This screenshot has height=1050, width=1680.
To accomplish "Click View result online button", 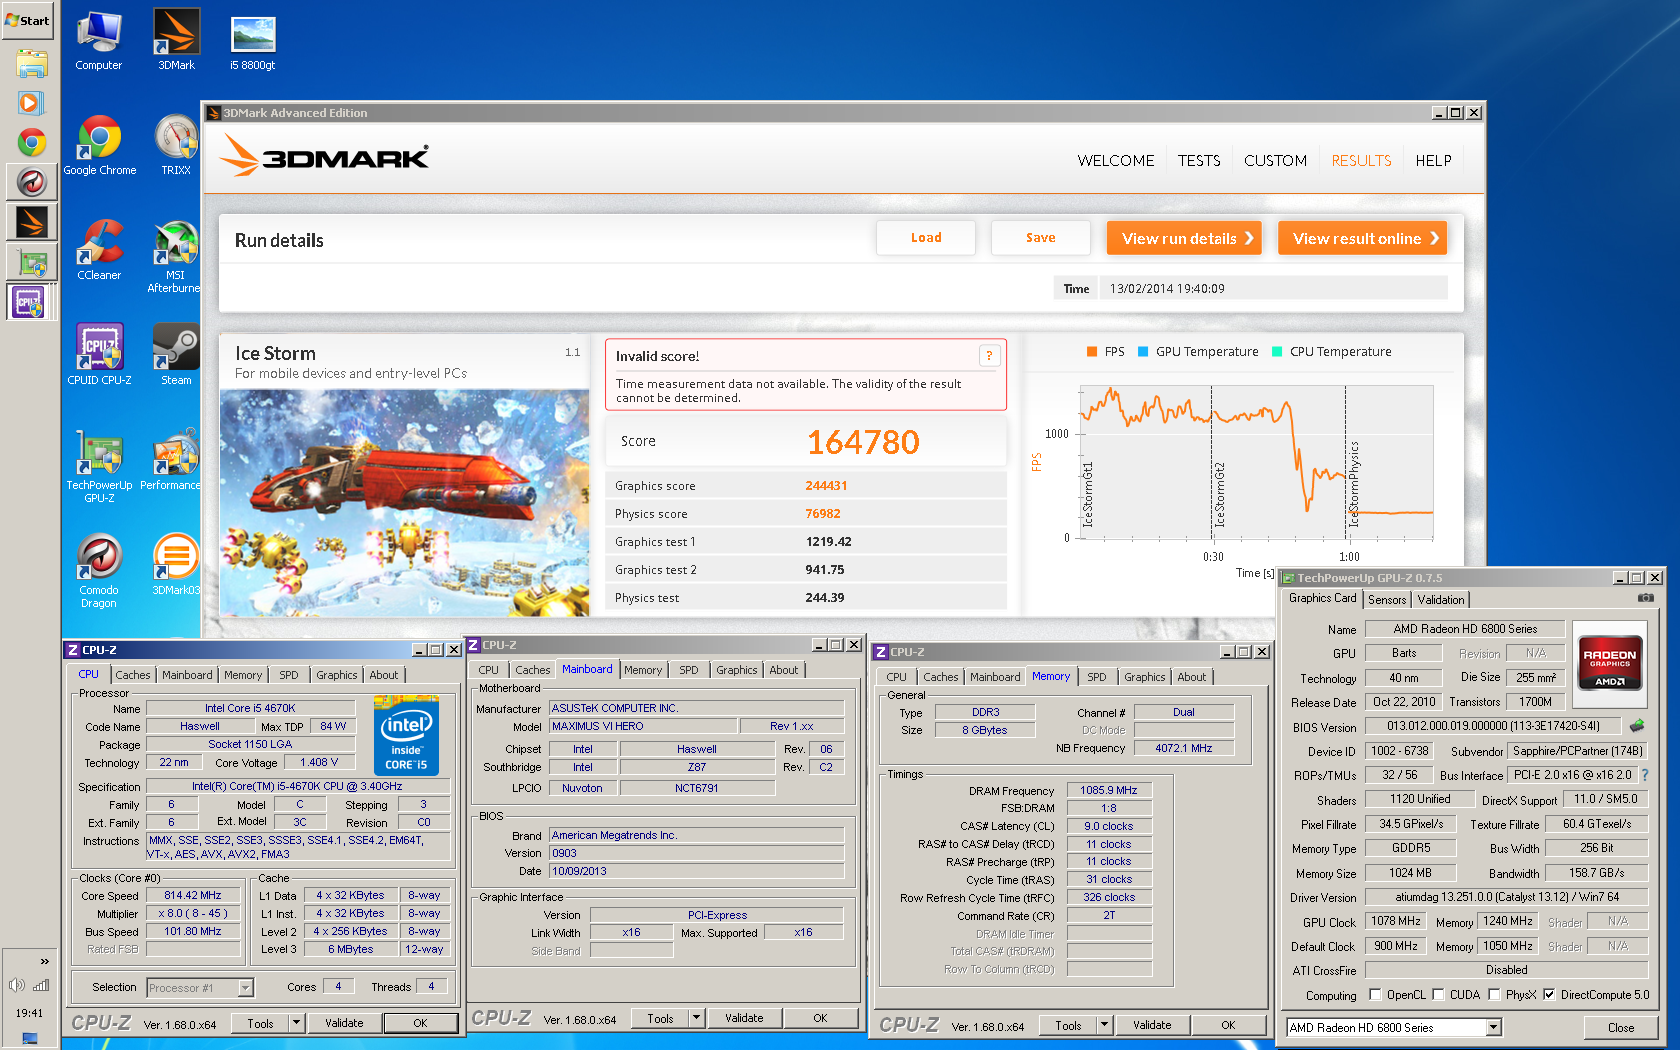I will click(1362, 238).
